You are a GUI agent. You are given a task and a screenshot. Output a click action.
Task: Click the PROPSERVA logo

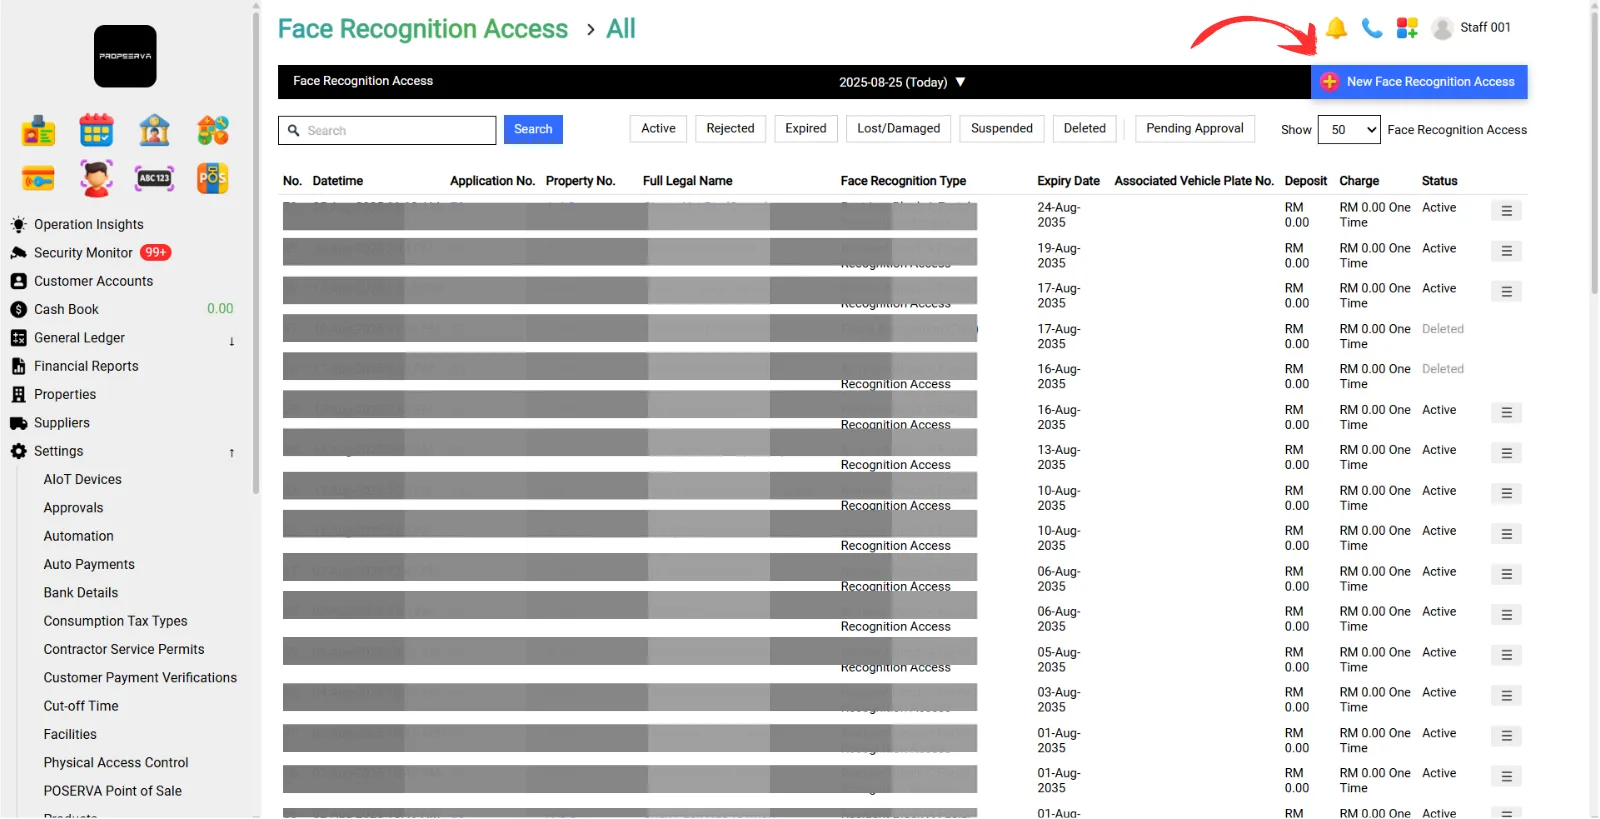coord(125,56)
